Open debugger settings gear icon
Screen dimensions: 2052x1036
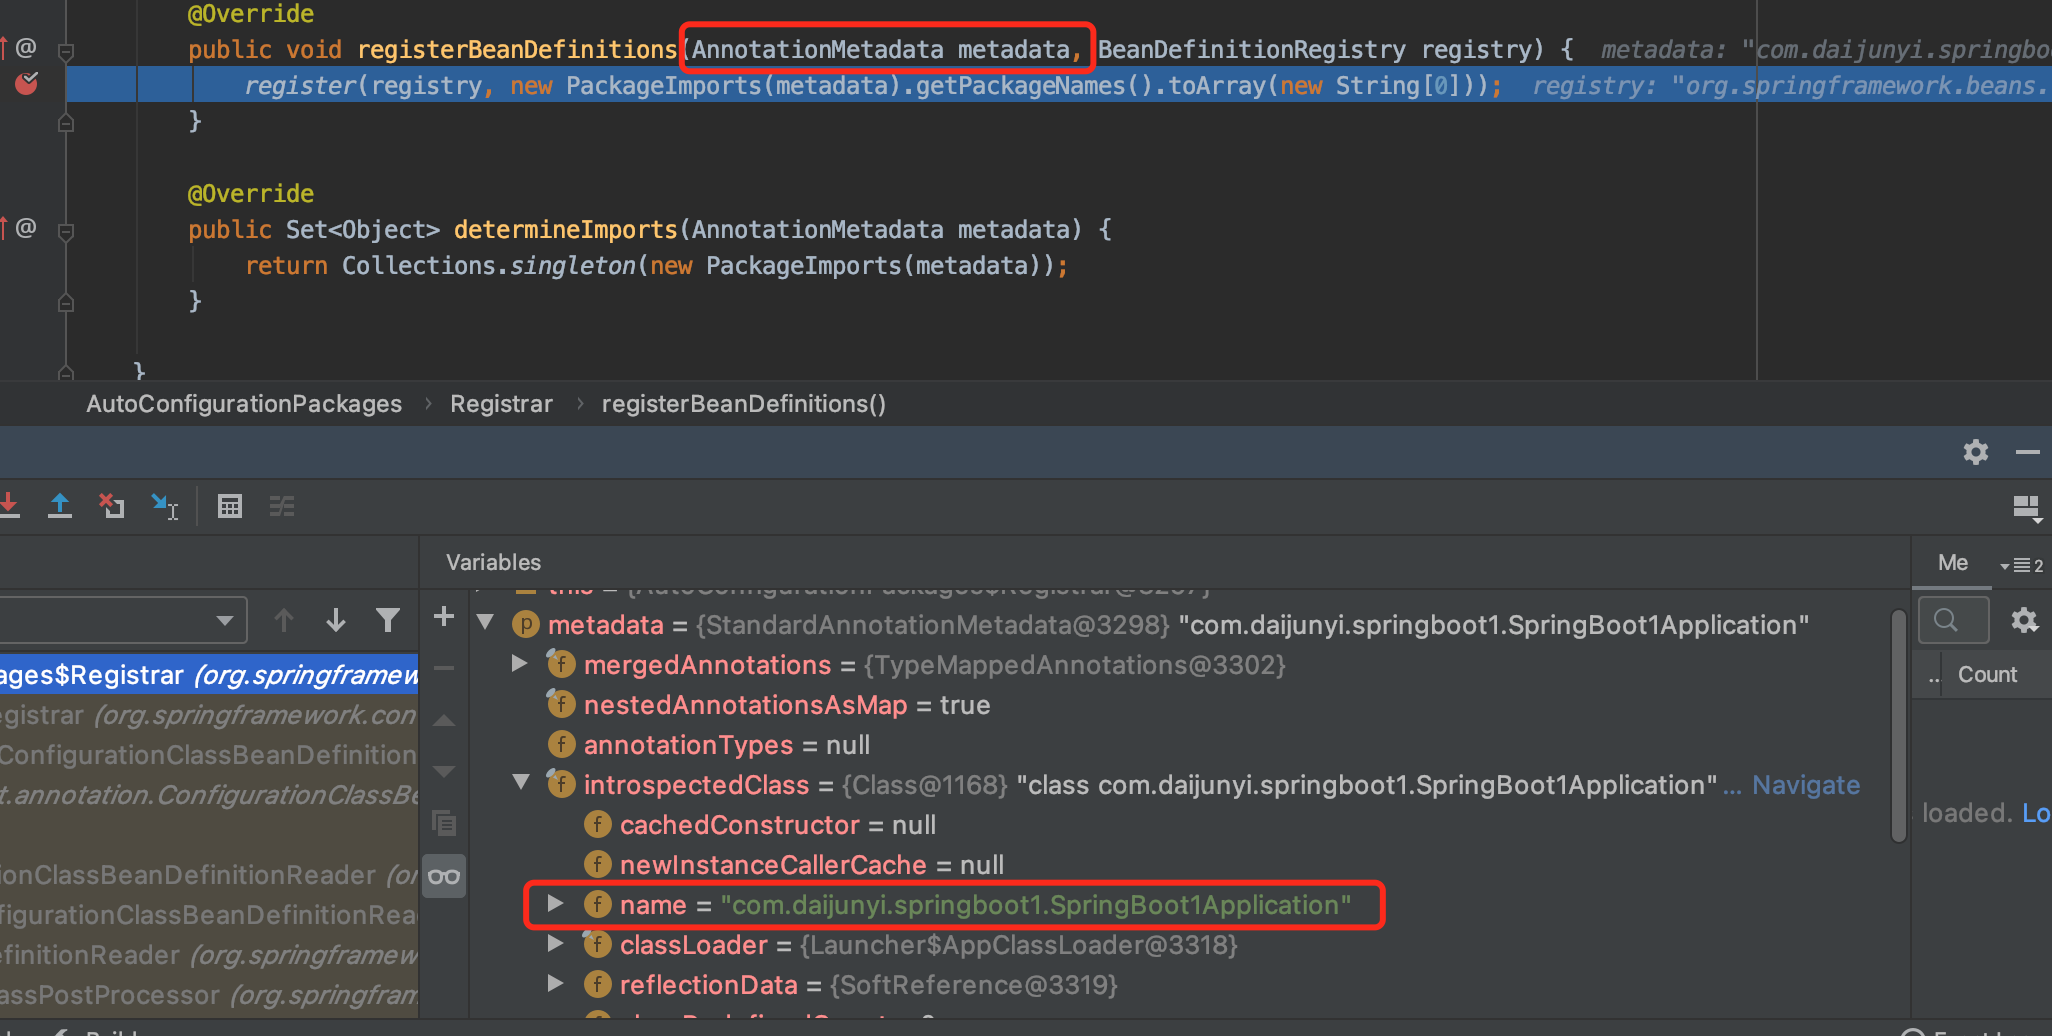[1975, 452]
